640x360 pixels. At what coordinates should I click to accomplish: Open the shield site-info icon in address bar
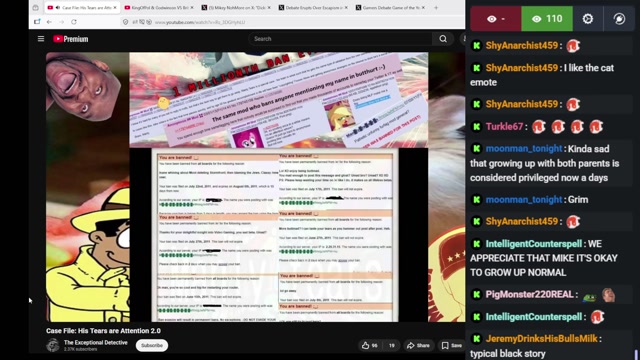pos(125,22)
